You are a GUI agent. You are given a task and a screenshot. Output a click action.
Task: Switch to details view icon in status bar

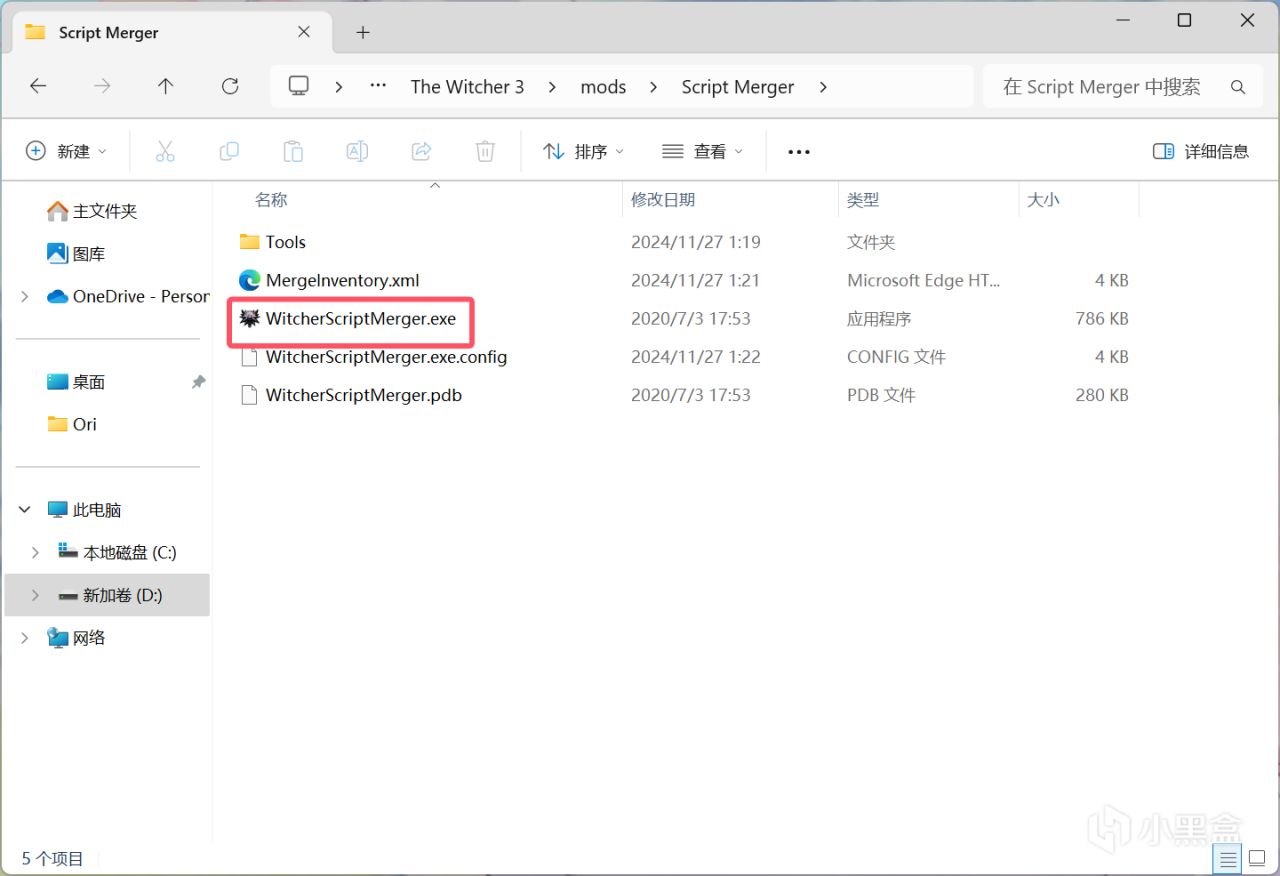1228,859
